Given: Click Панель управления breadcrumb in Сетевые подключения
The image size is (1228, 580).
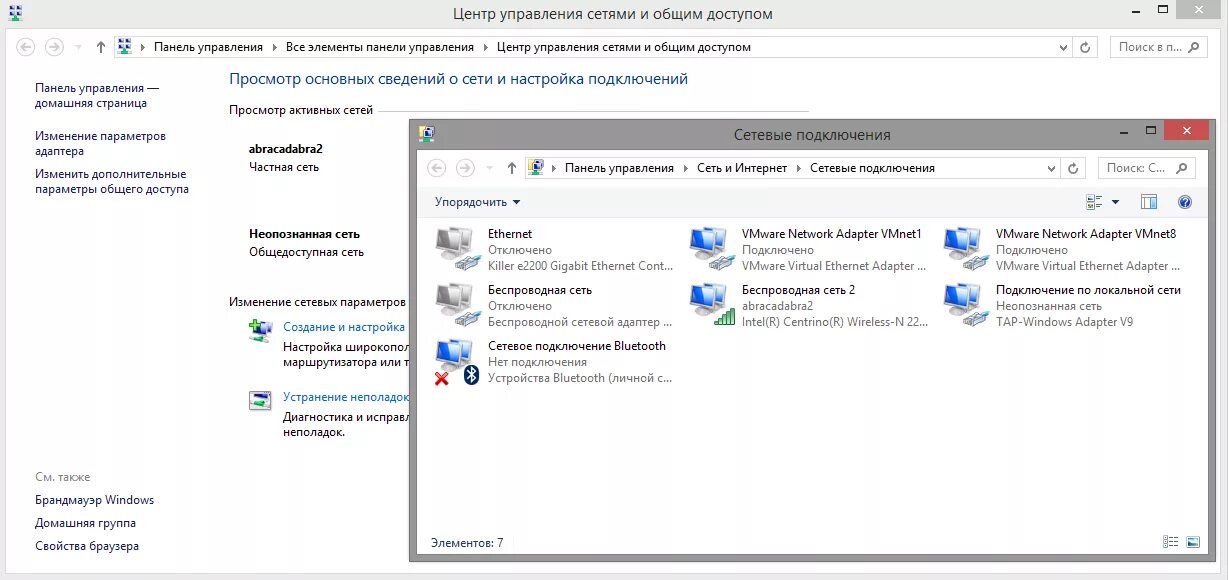Looking at the screenshot, I should click(x=619, y=168).
